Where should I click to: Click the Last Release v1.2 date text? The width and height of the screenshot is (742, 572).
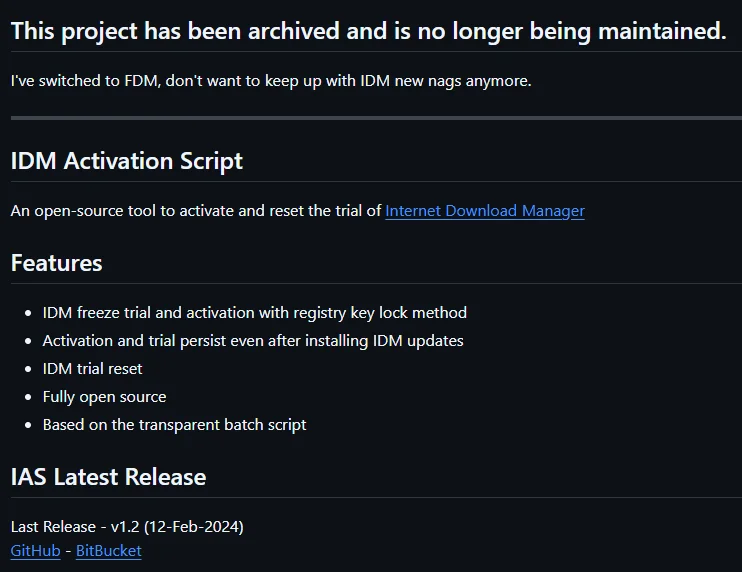tap(127, 527)
